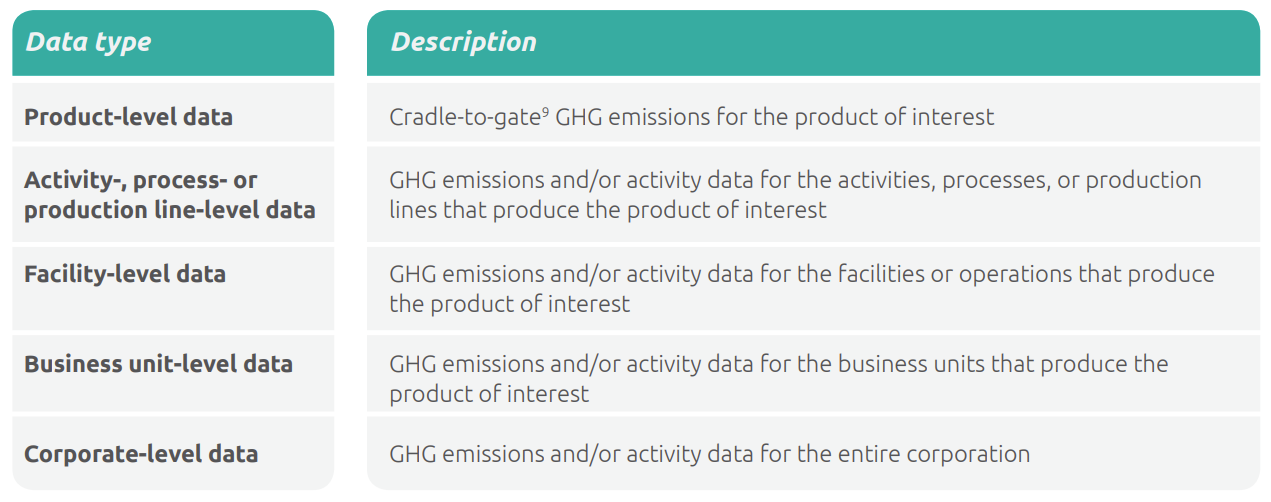This screenshot has height=502, width=1271.
Task: Select the "Business unit-level data" row label
Action: pos(158,363)
